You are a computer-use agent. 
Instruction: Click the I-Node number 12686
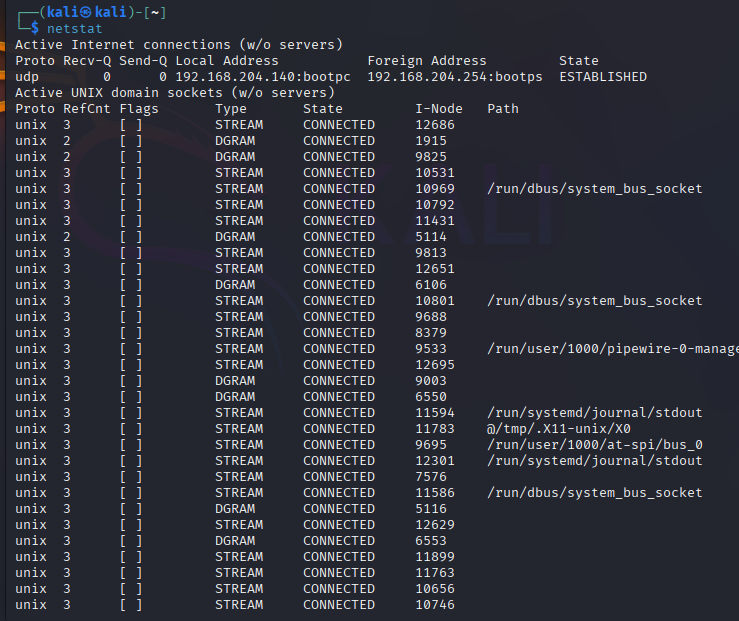[435, 125]
